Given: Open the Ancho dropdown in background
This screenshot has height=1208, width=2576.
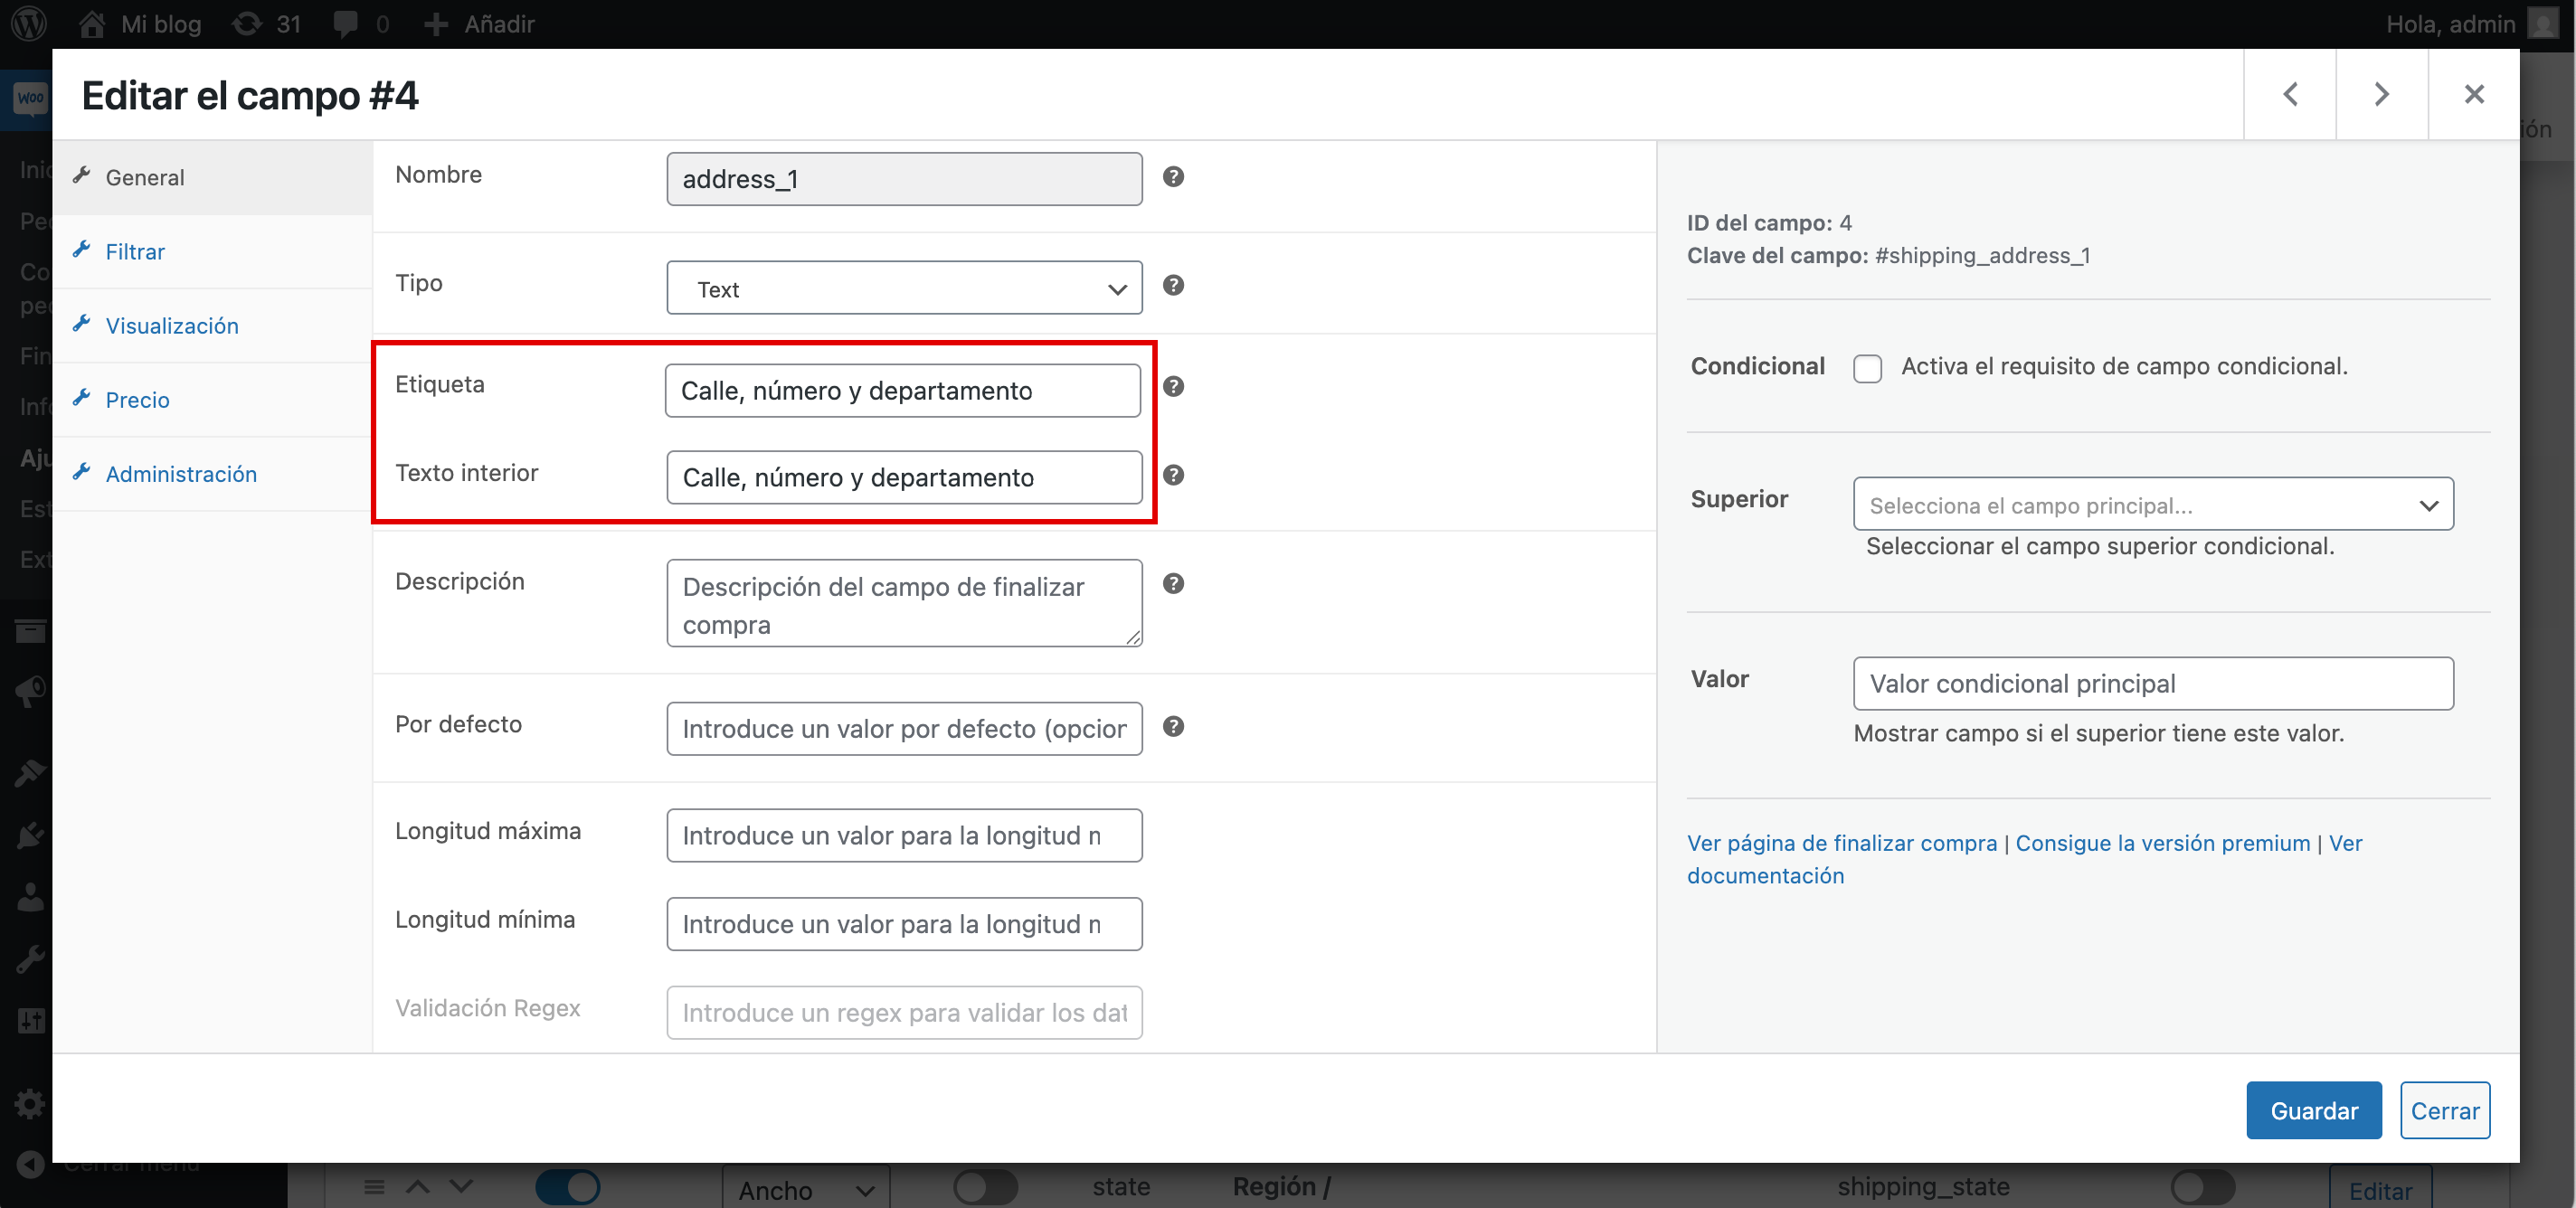Looking at the screenshot, I should pyautogui.click(x=805, y=1190).
